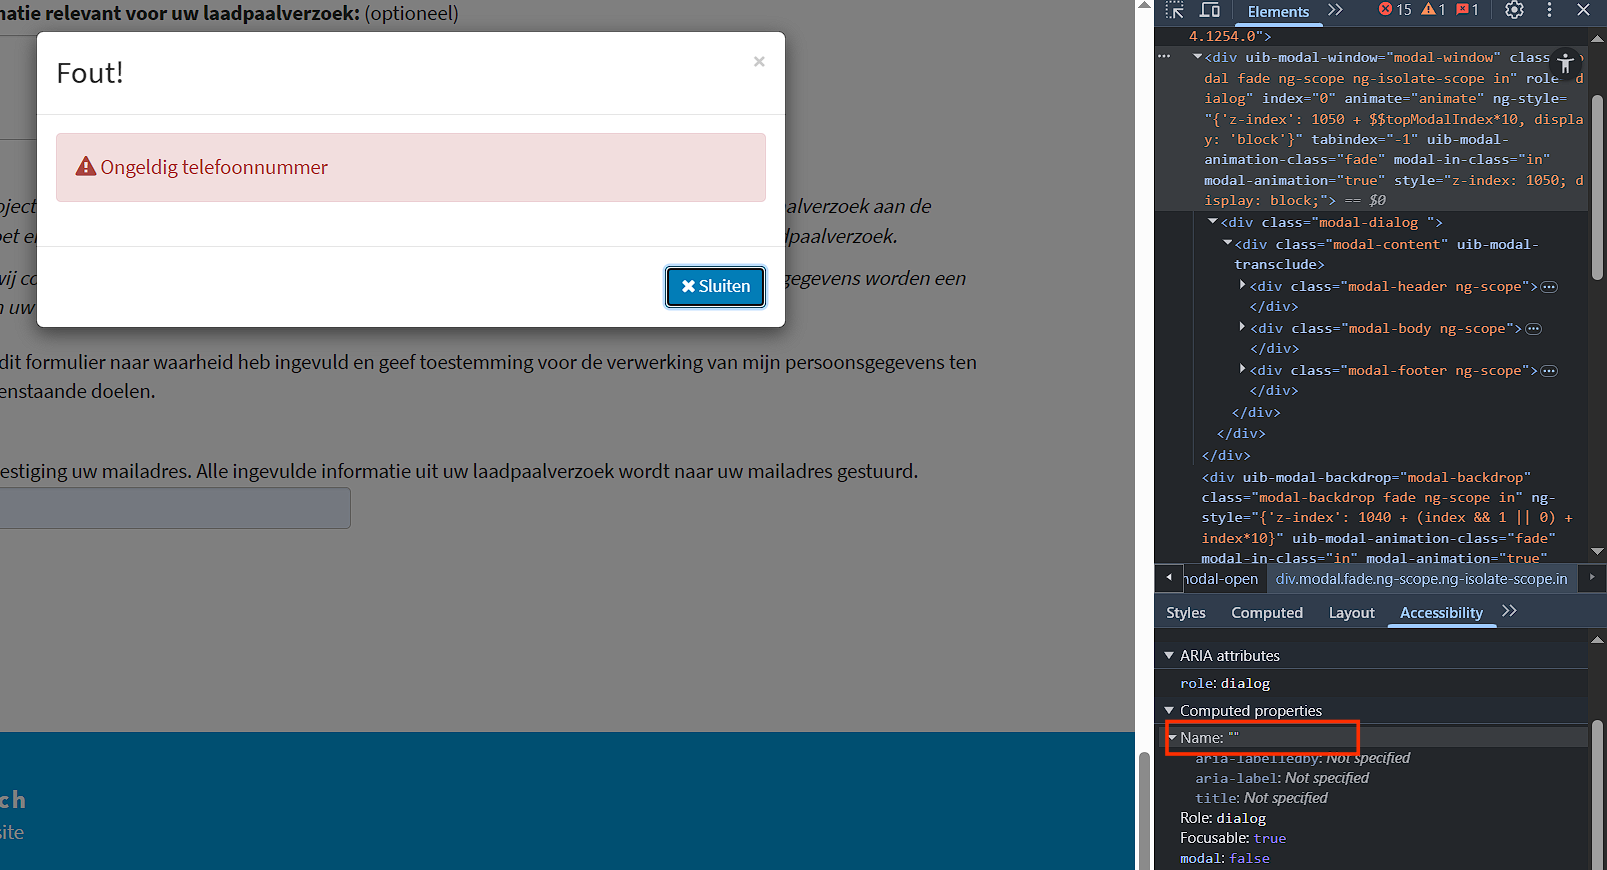Image resolution: width=1607 pixels, height=870 pixels.
Task: Expand the modal-footer div node
Action: click(x=1242, y=370)
